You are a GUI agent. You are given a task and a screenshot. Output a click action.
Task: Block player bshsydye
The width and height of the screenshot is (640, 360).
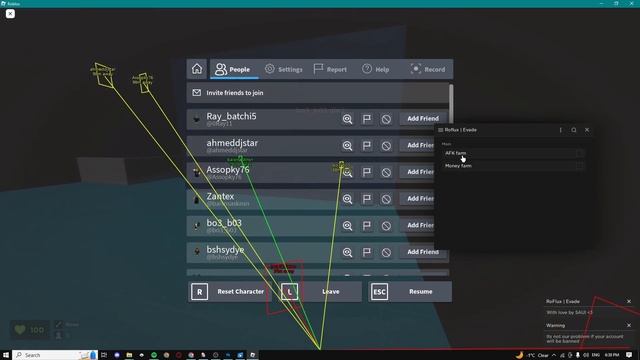tap(386, 252)
